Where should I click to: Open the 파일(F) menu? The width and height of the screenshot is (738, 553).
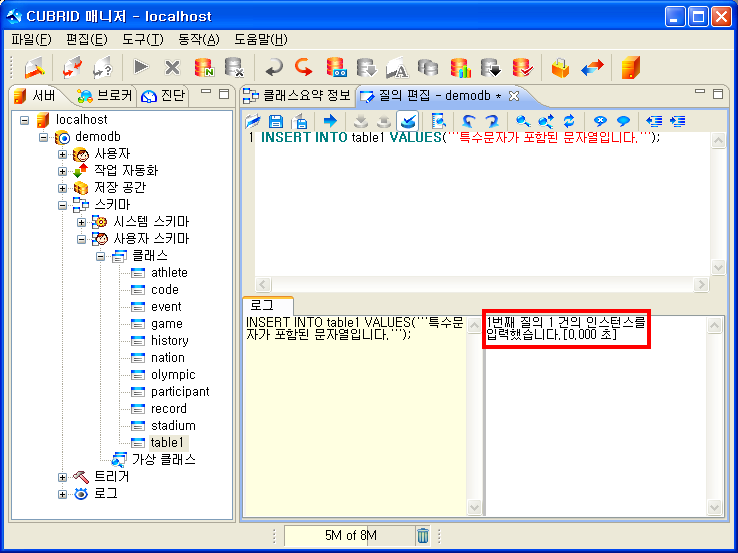coord(31,40)
